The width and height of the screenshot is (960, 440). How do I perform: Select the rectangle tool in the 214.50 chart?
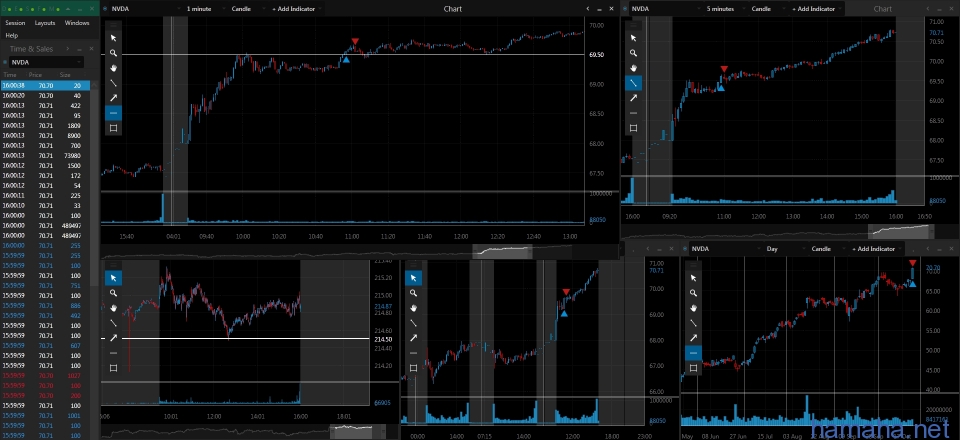tap(113, 368)
